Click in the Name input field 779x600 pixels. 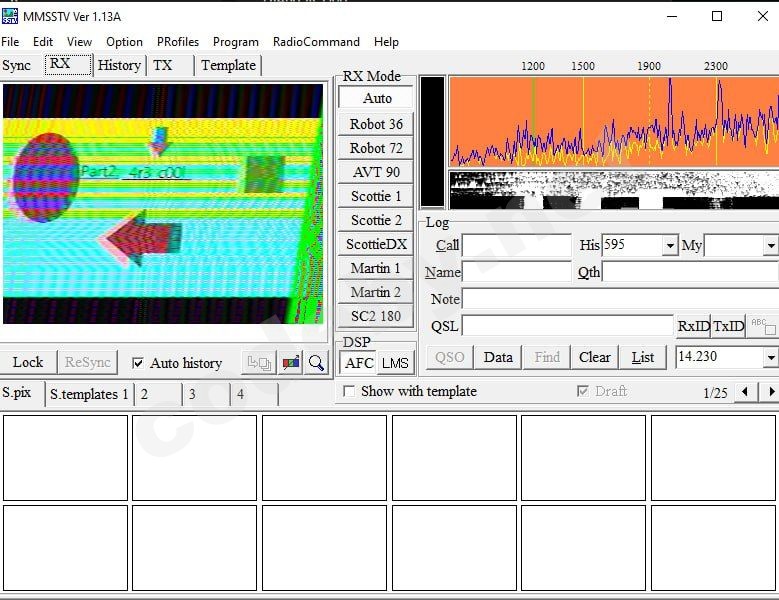pos(517,272)
